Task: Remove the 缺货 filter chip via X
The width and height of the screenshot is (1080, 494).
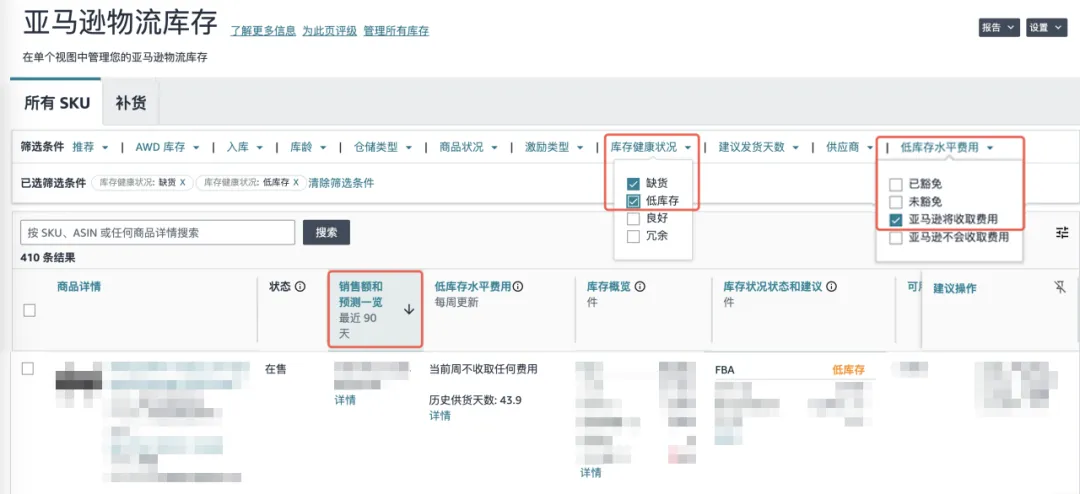Action: 182,183
